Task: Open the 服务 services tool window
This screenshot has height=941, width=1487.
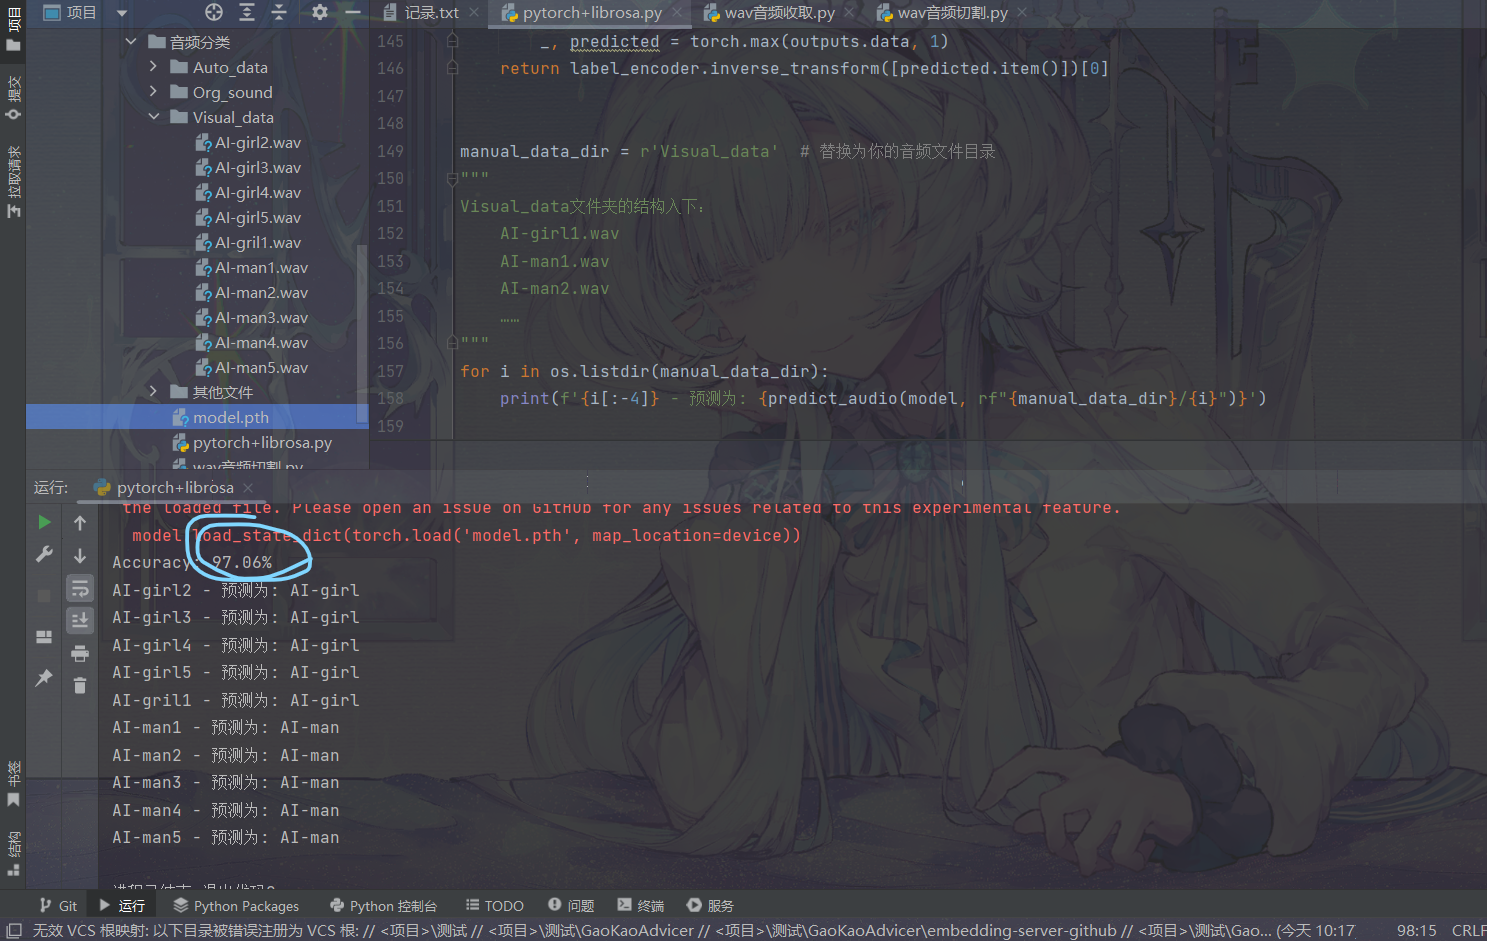Action: pos(710,905)
